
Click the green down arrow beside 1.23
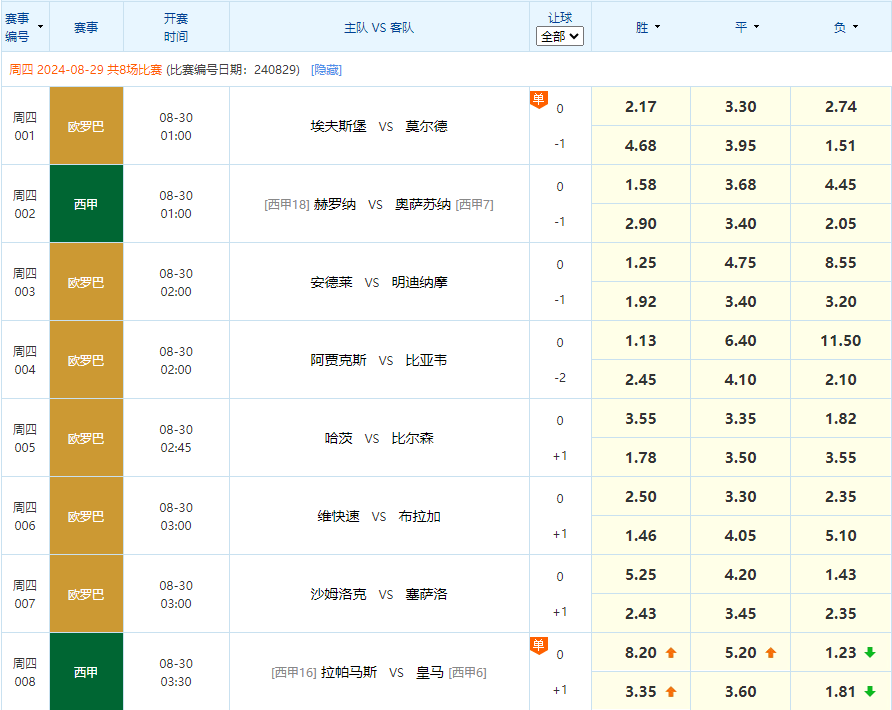870,653
